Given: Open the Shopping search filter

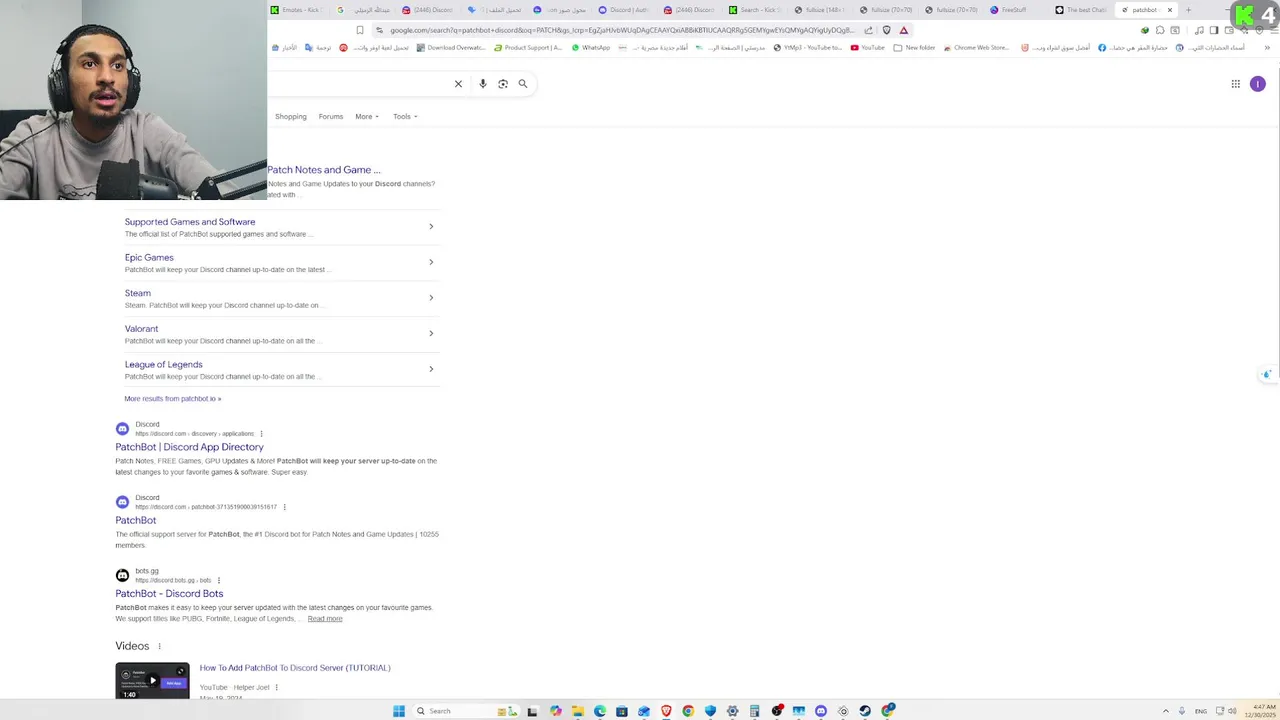Looking at the screenshot, I should [x=291, y=116].
